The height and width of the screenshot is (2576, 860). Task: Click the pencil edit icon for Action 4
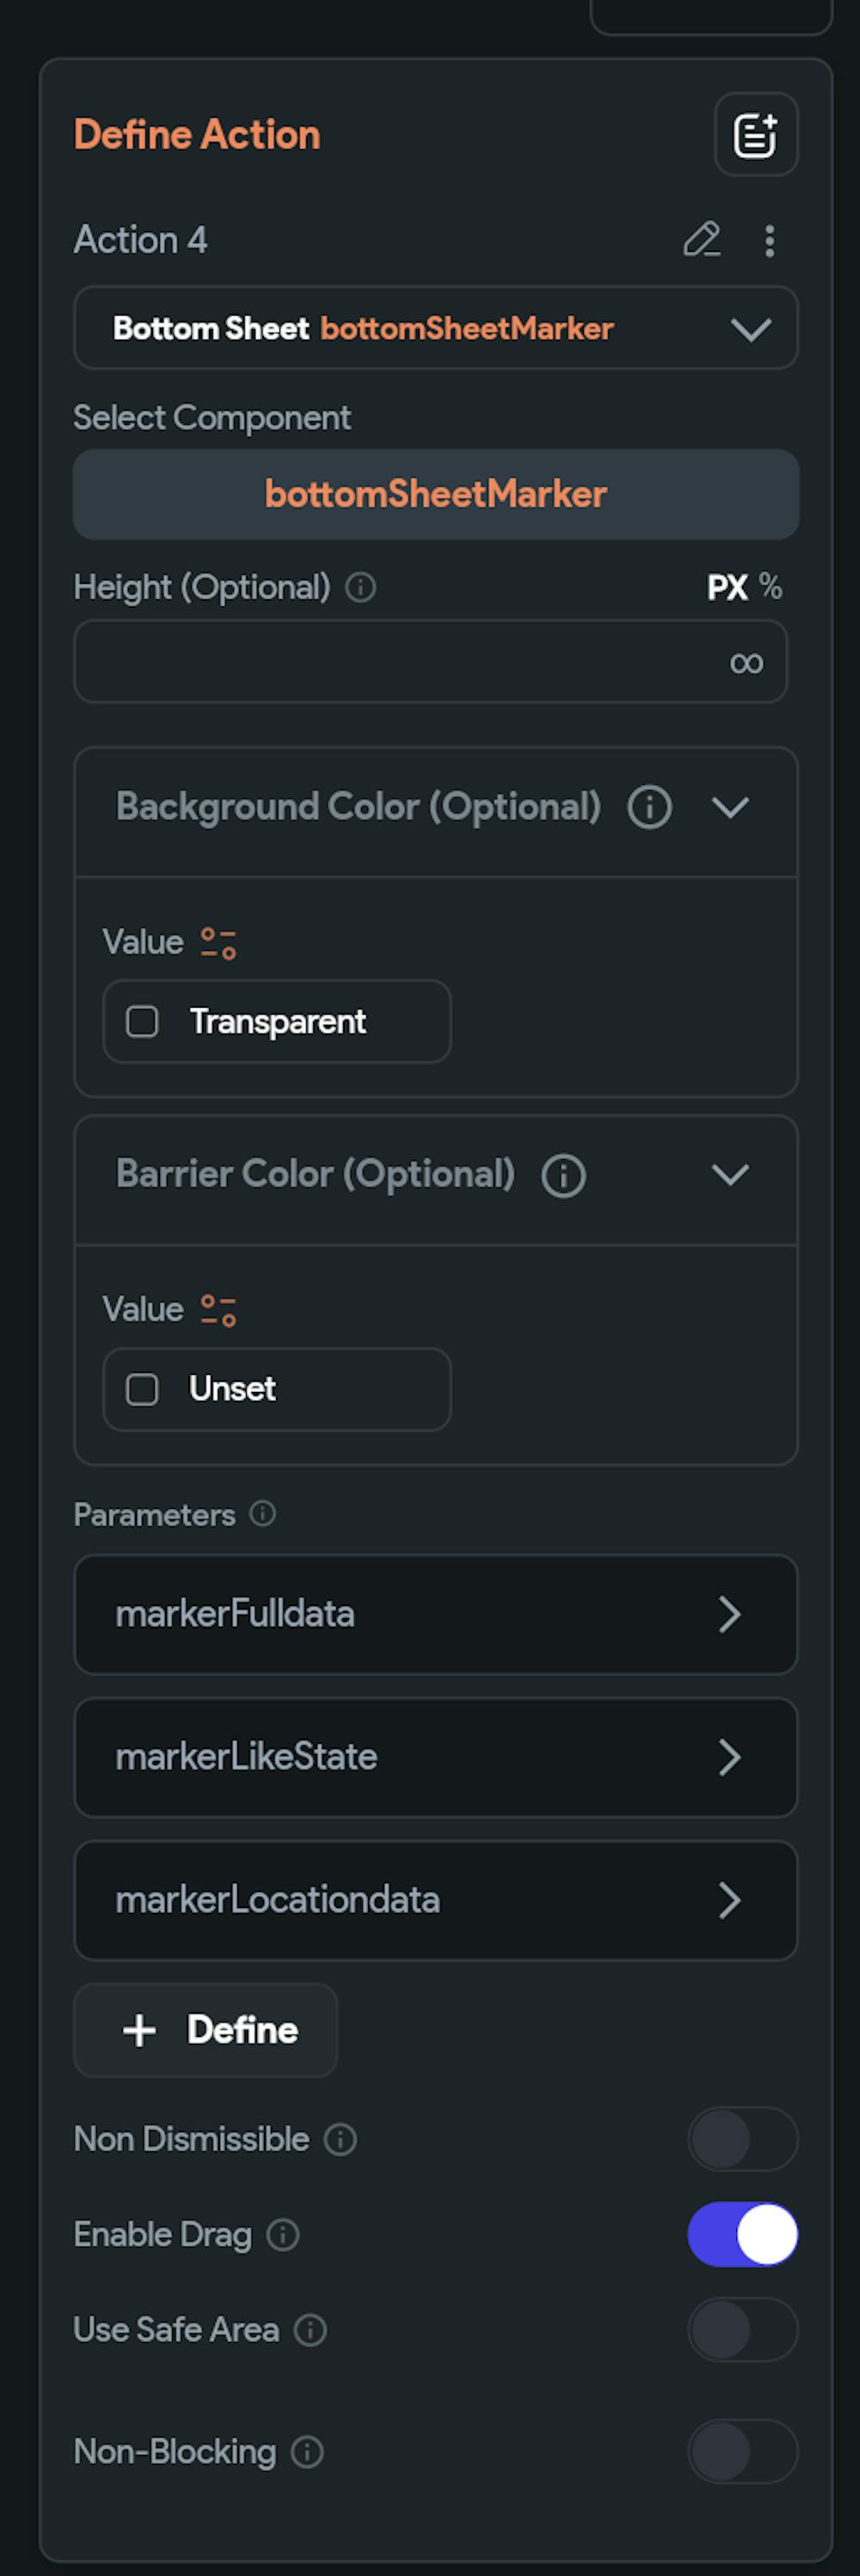click(x=701, y=240)
